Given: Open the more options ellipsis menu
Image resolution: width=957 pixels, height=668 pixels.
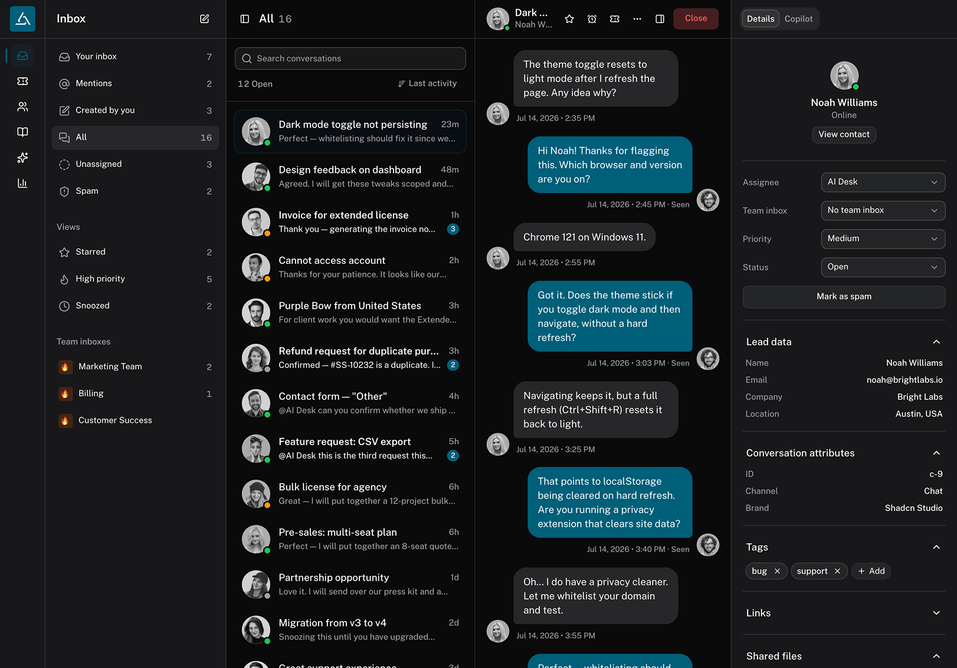Looking at the screenshot, I should click(x=637, y=19).
